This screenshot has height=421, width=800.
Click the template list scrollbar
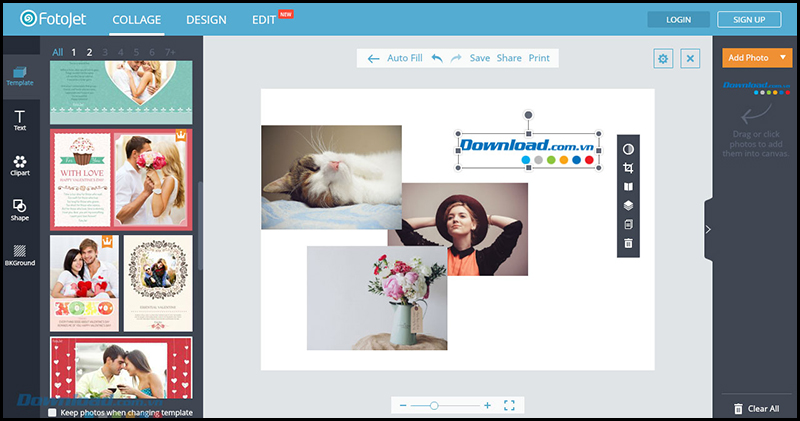[x=200, y=226]
